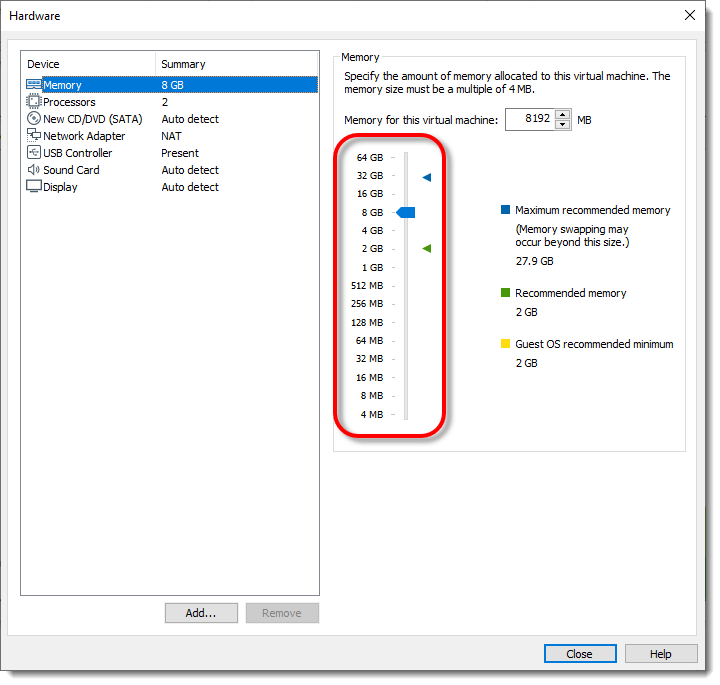Decrease memory with the down spinner arrow

(x=562, y=125)
